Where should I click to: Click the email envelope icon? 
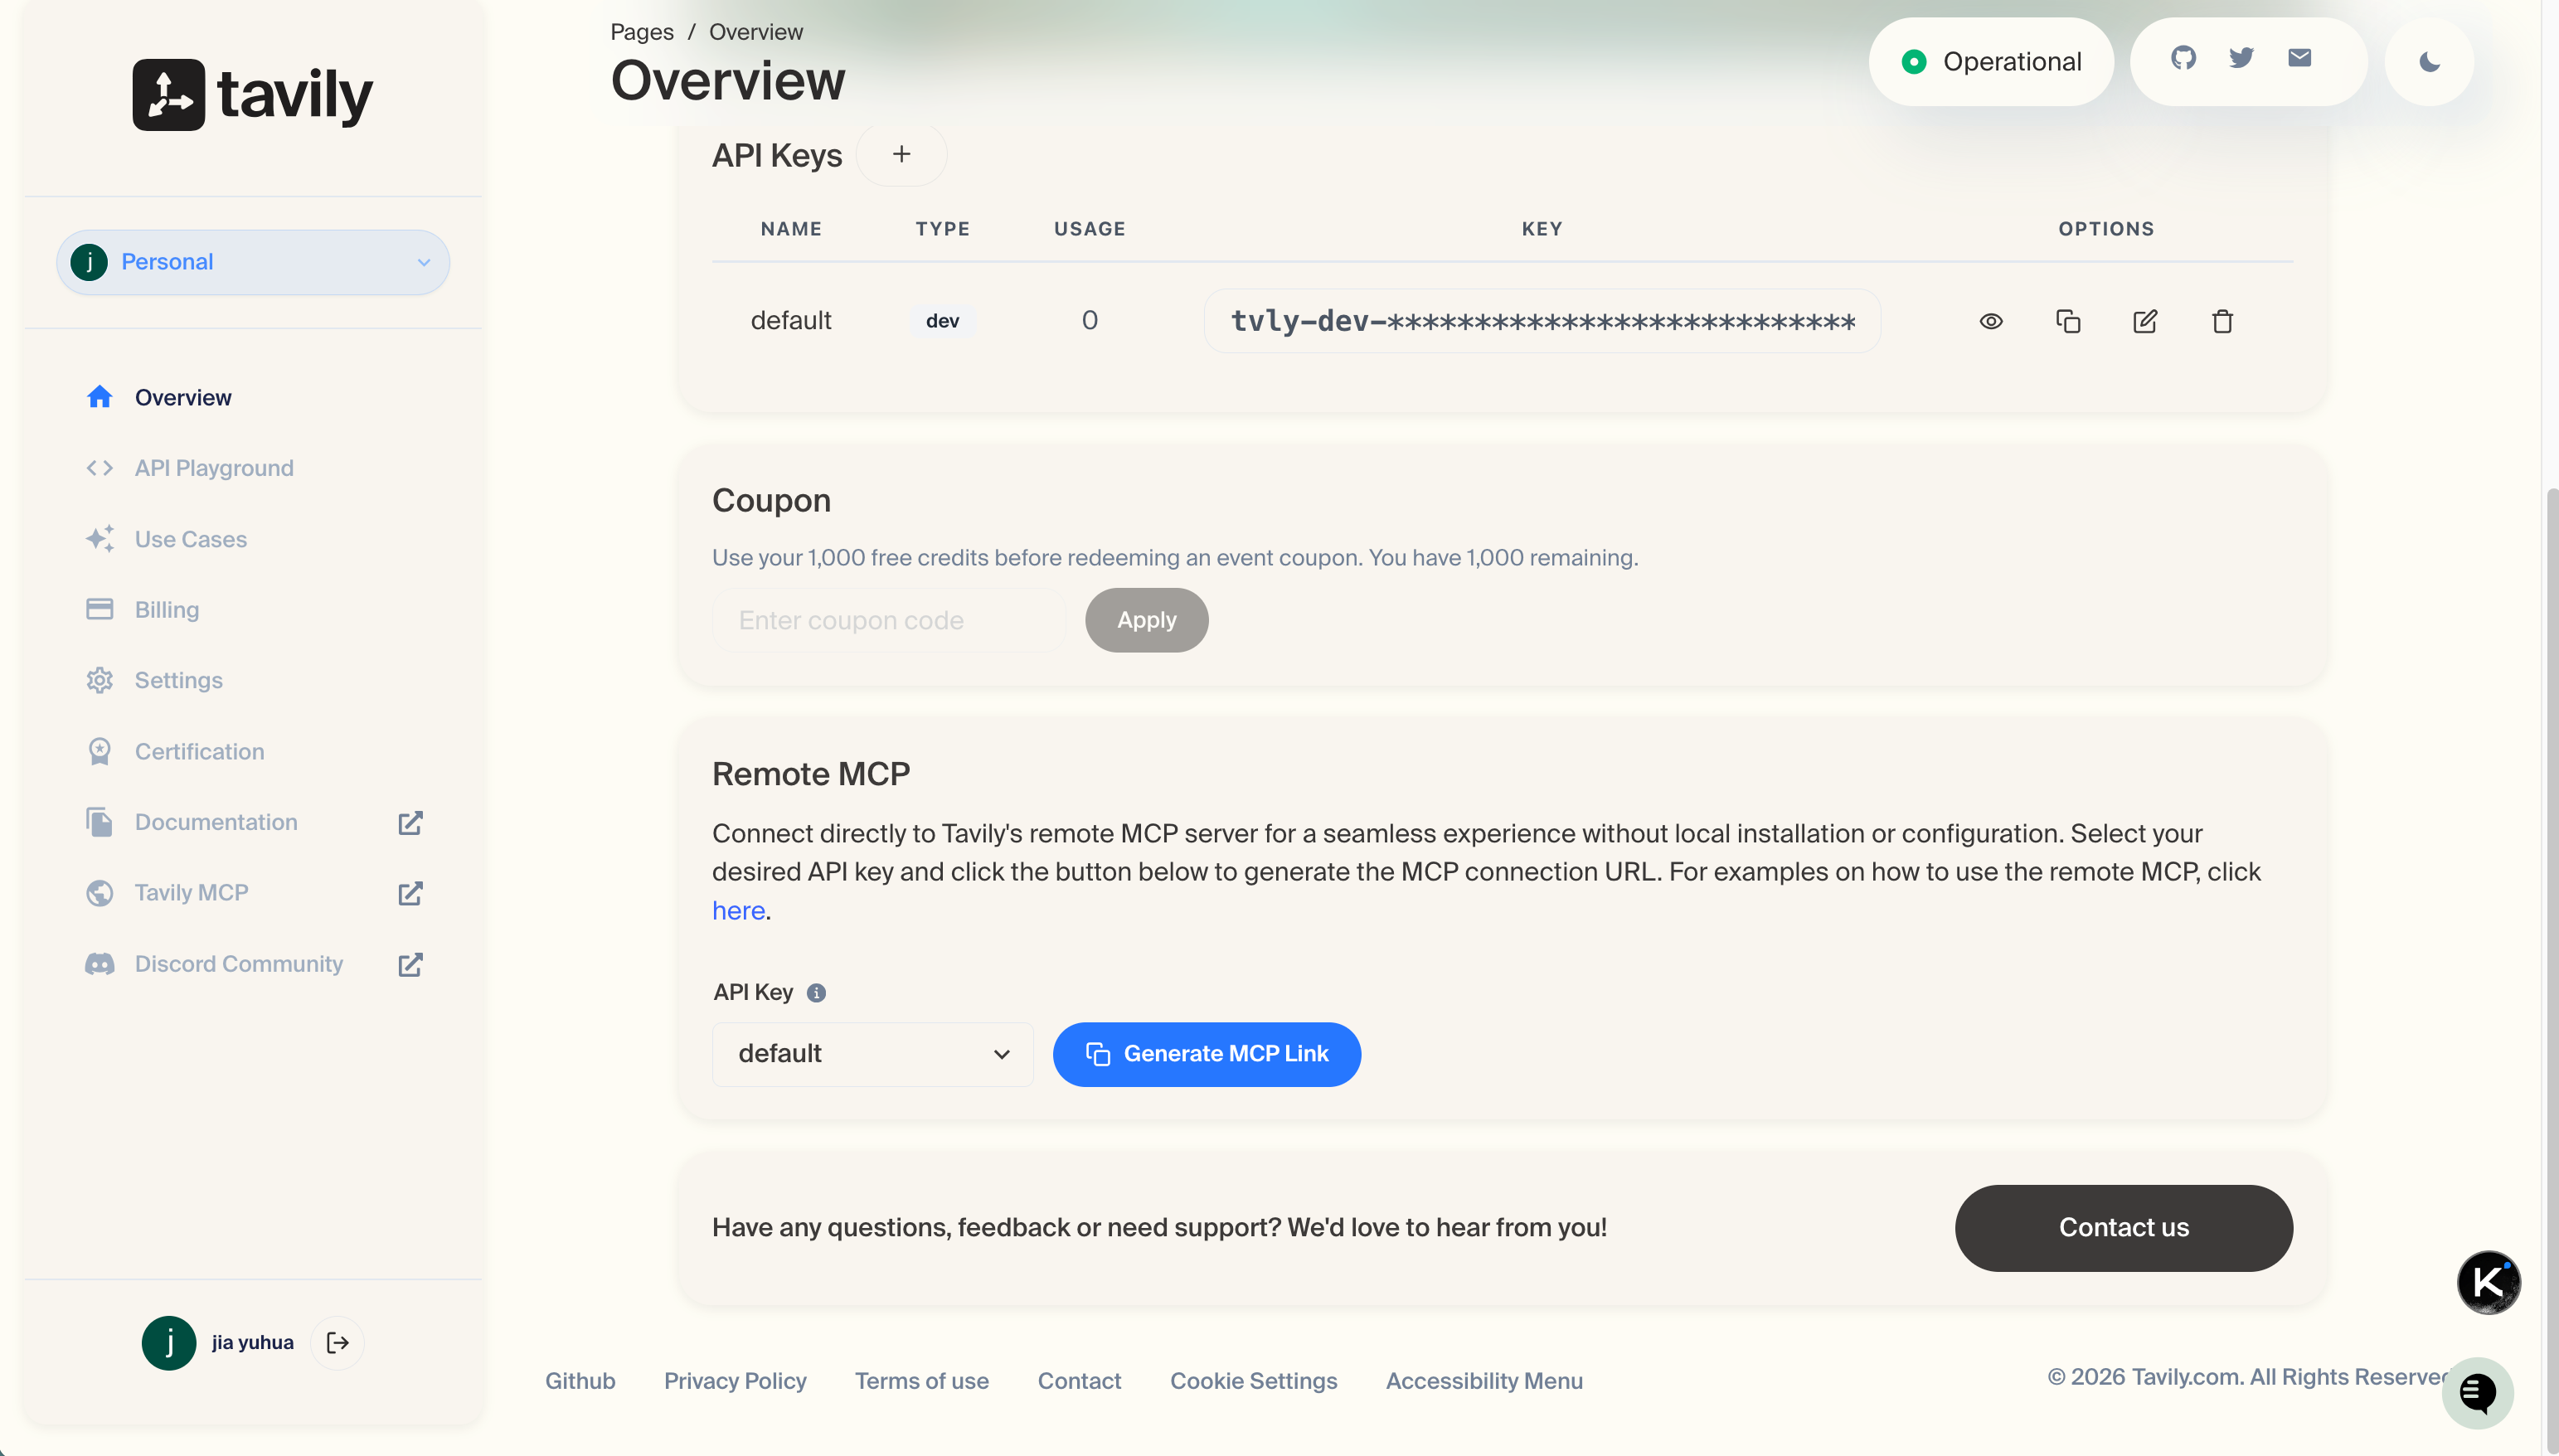pos(2299,58)
